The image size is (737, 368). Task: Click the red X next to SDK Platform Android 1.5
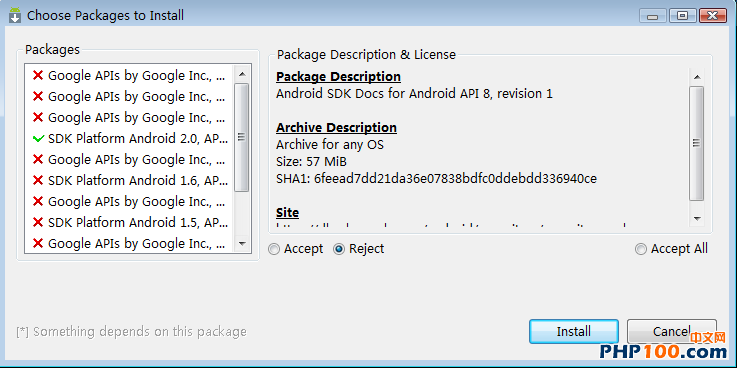38,222
